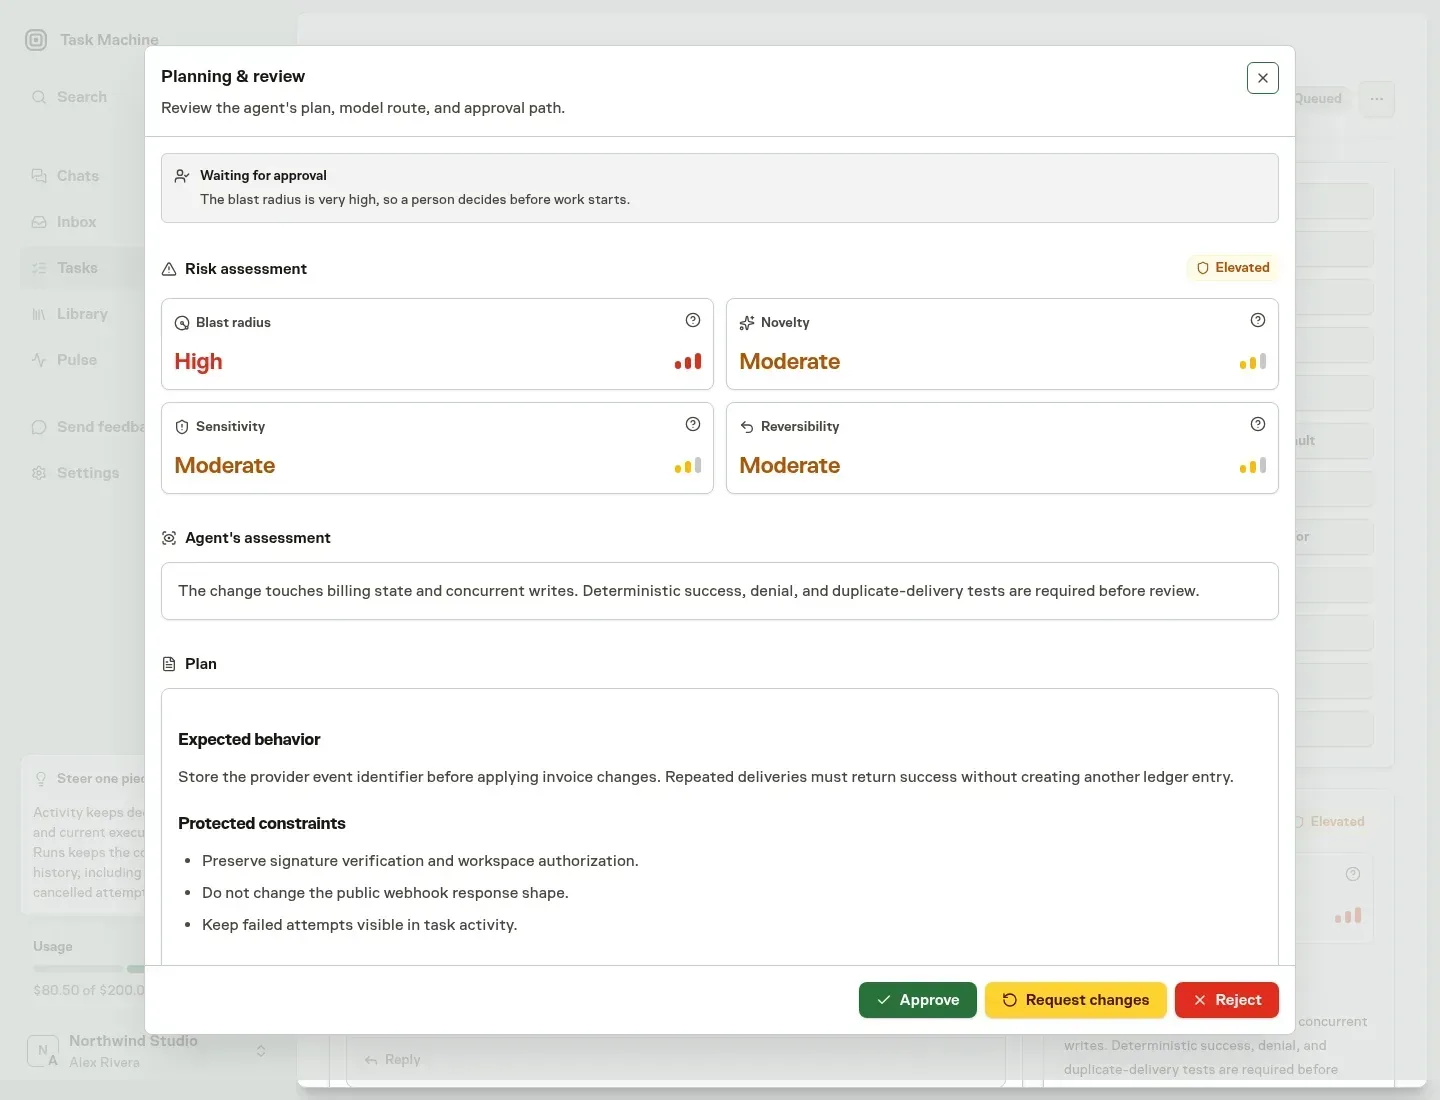Open Pulse in the sidebar
Image resolution: width=1440 pixels, height=1100 pixels.
tap(82, 360)
